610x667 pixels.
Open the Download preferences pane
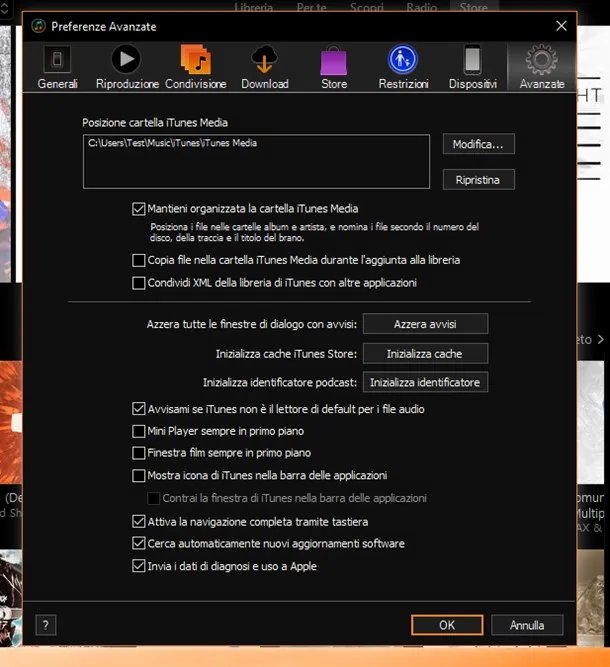[265, 67]
